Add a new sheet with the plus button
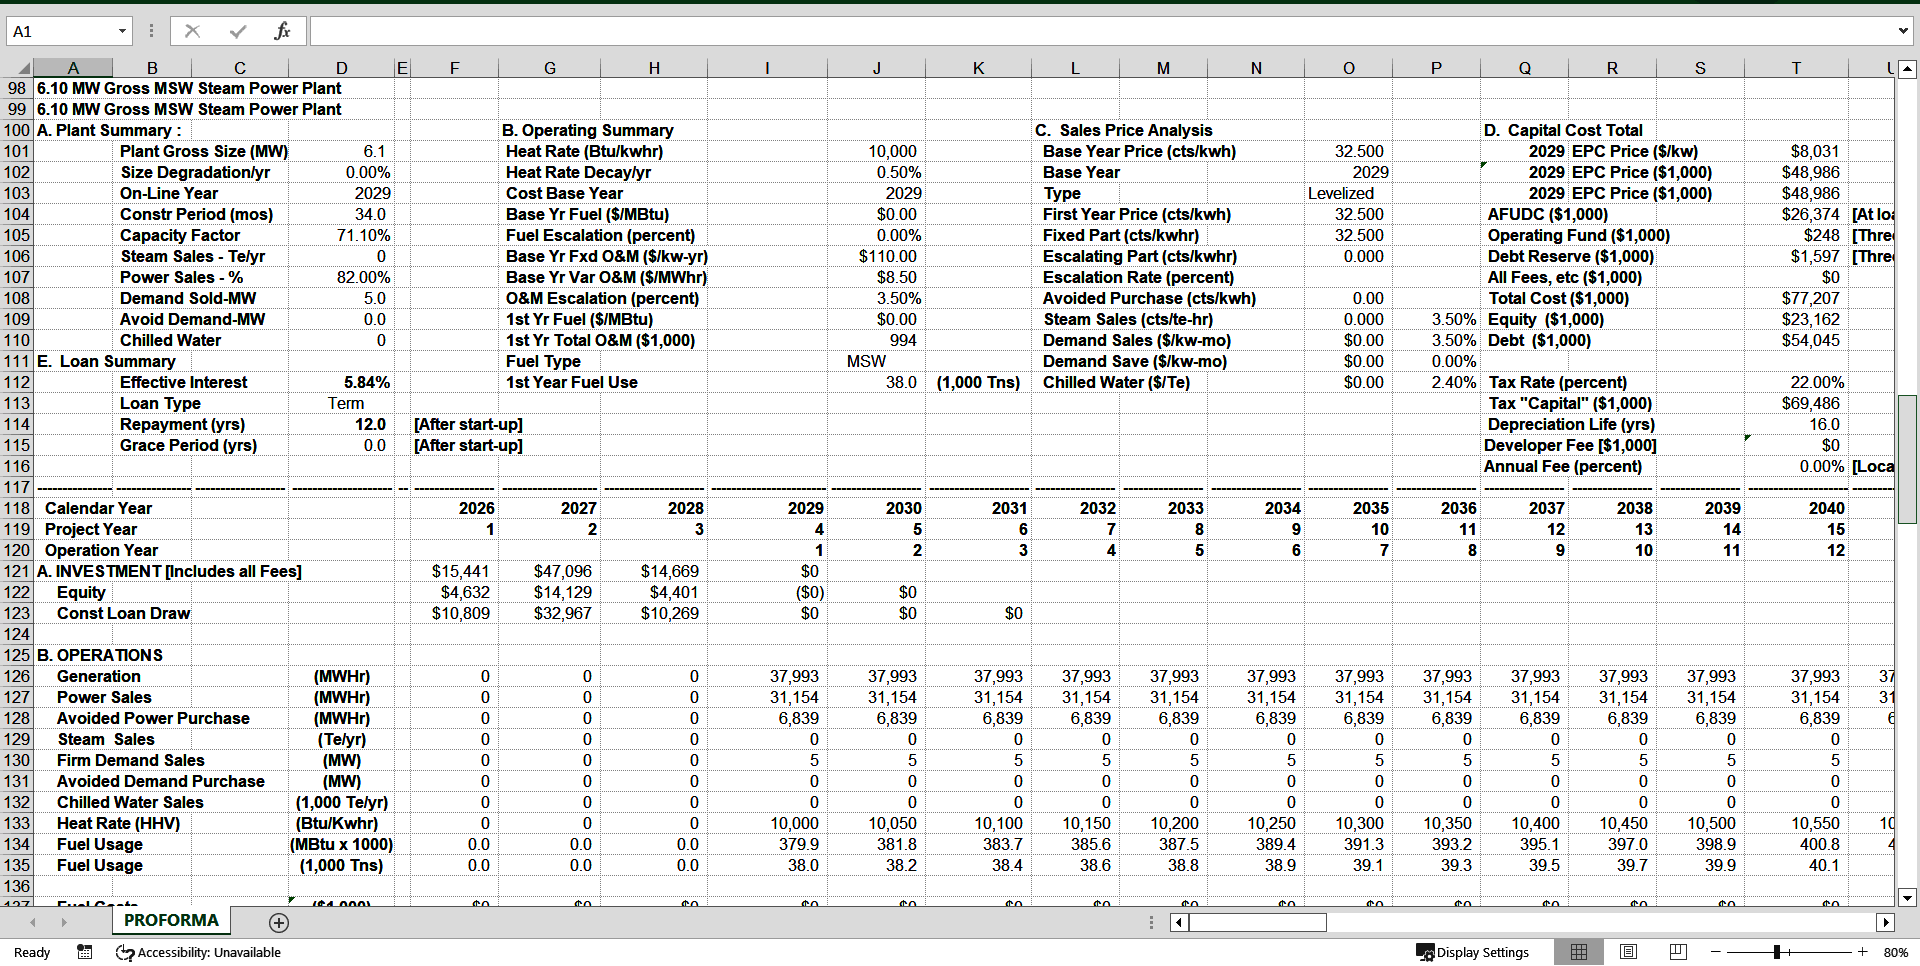 (279, 923)
